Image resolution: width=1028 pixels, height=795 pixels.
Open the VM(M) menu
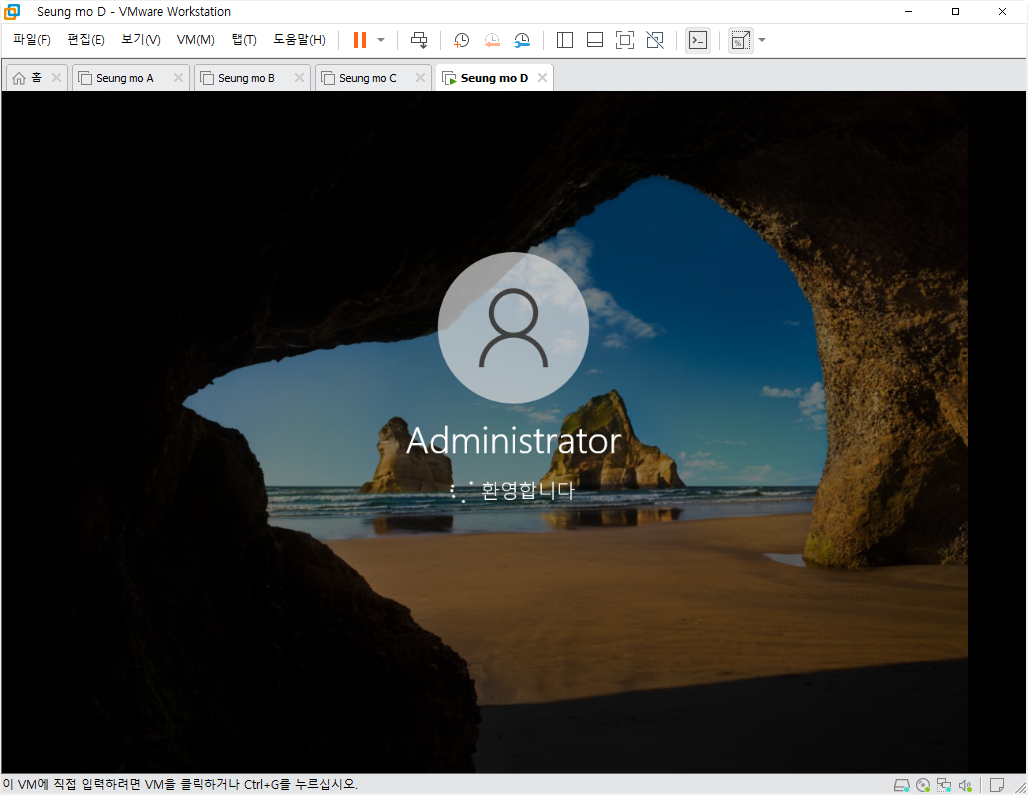pos(195,40)
